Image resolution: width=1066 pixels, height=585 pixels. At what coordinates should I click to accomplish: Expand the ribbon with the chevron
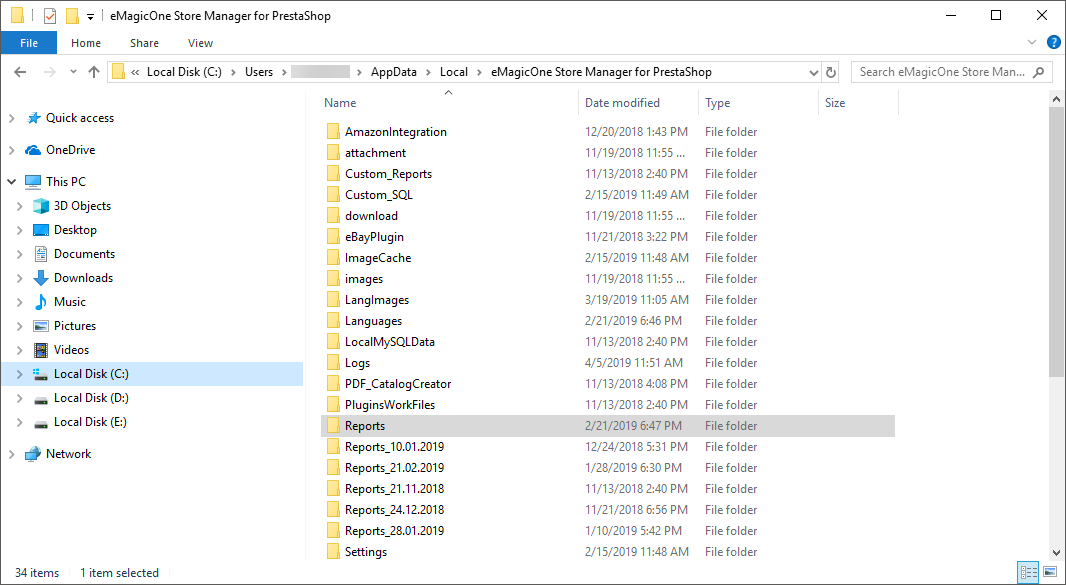point(1032,42)
